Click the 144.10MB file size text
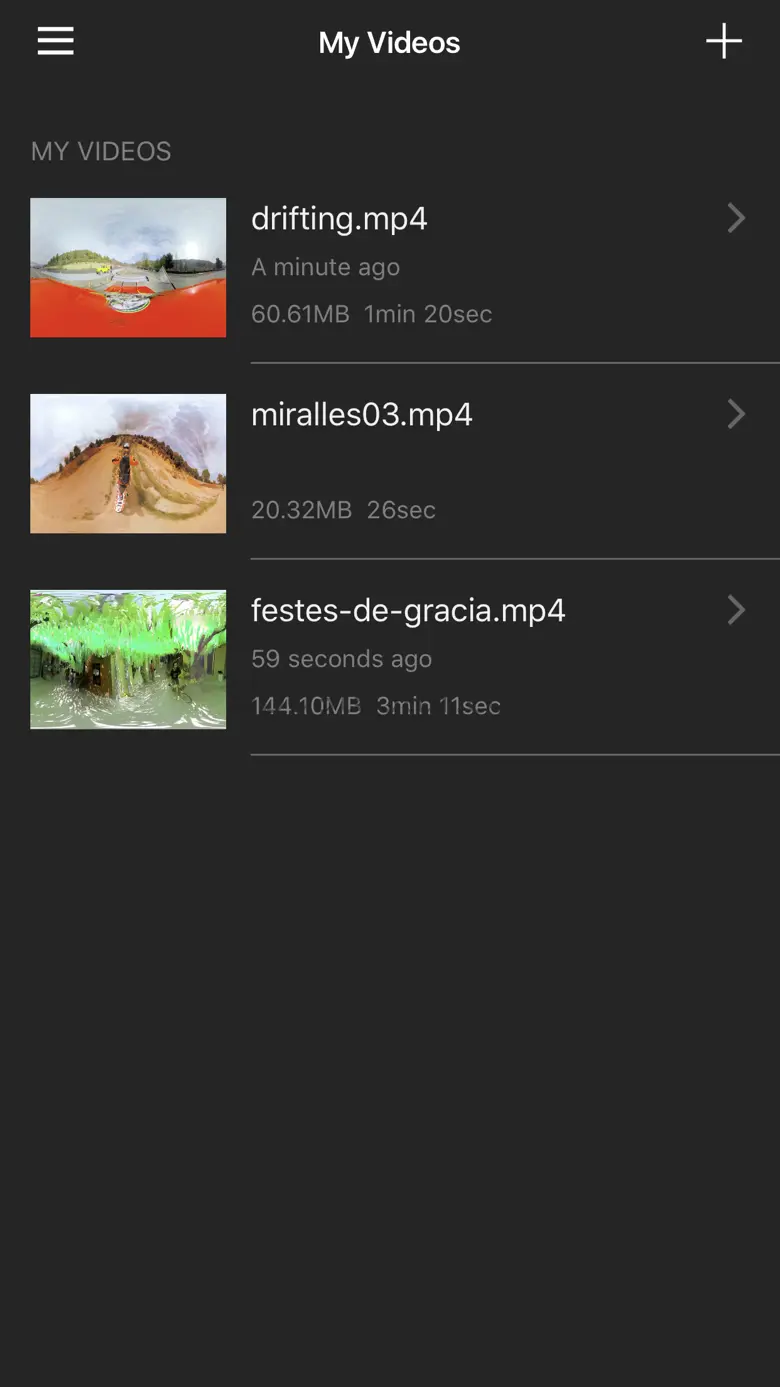Viewport: 780px width, 1387px height. point(305,706)
